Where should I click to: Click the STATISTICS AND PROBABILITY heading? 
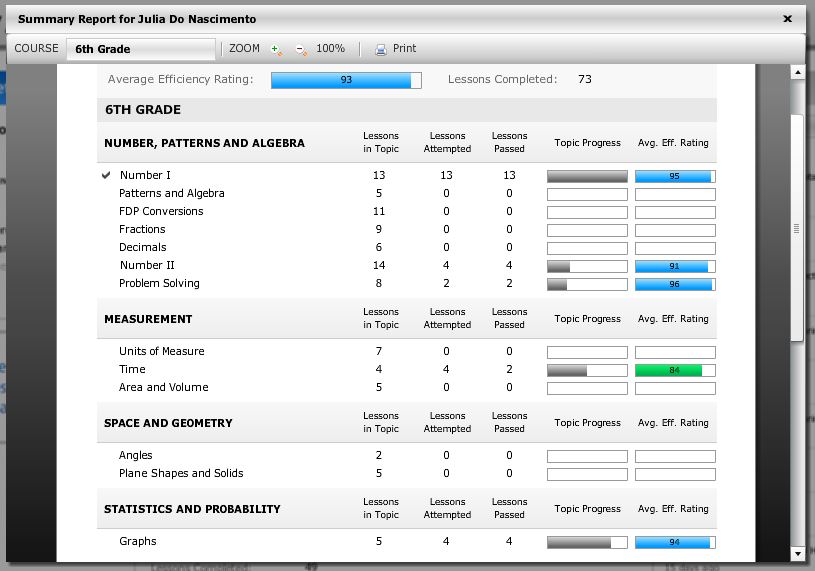[192, 509]
